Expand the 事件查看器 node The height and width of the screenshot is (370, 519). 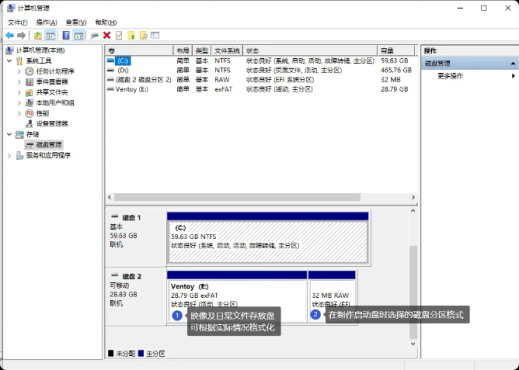(19, 82)
